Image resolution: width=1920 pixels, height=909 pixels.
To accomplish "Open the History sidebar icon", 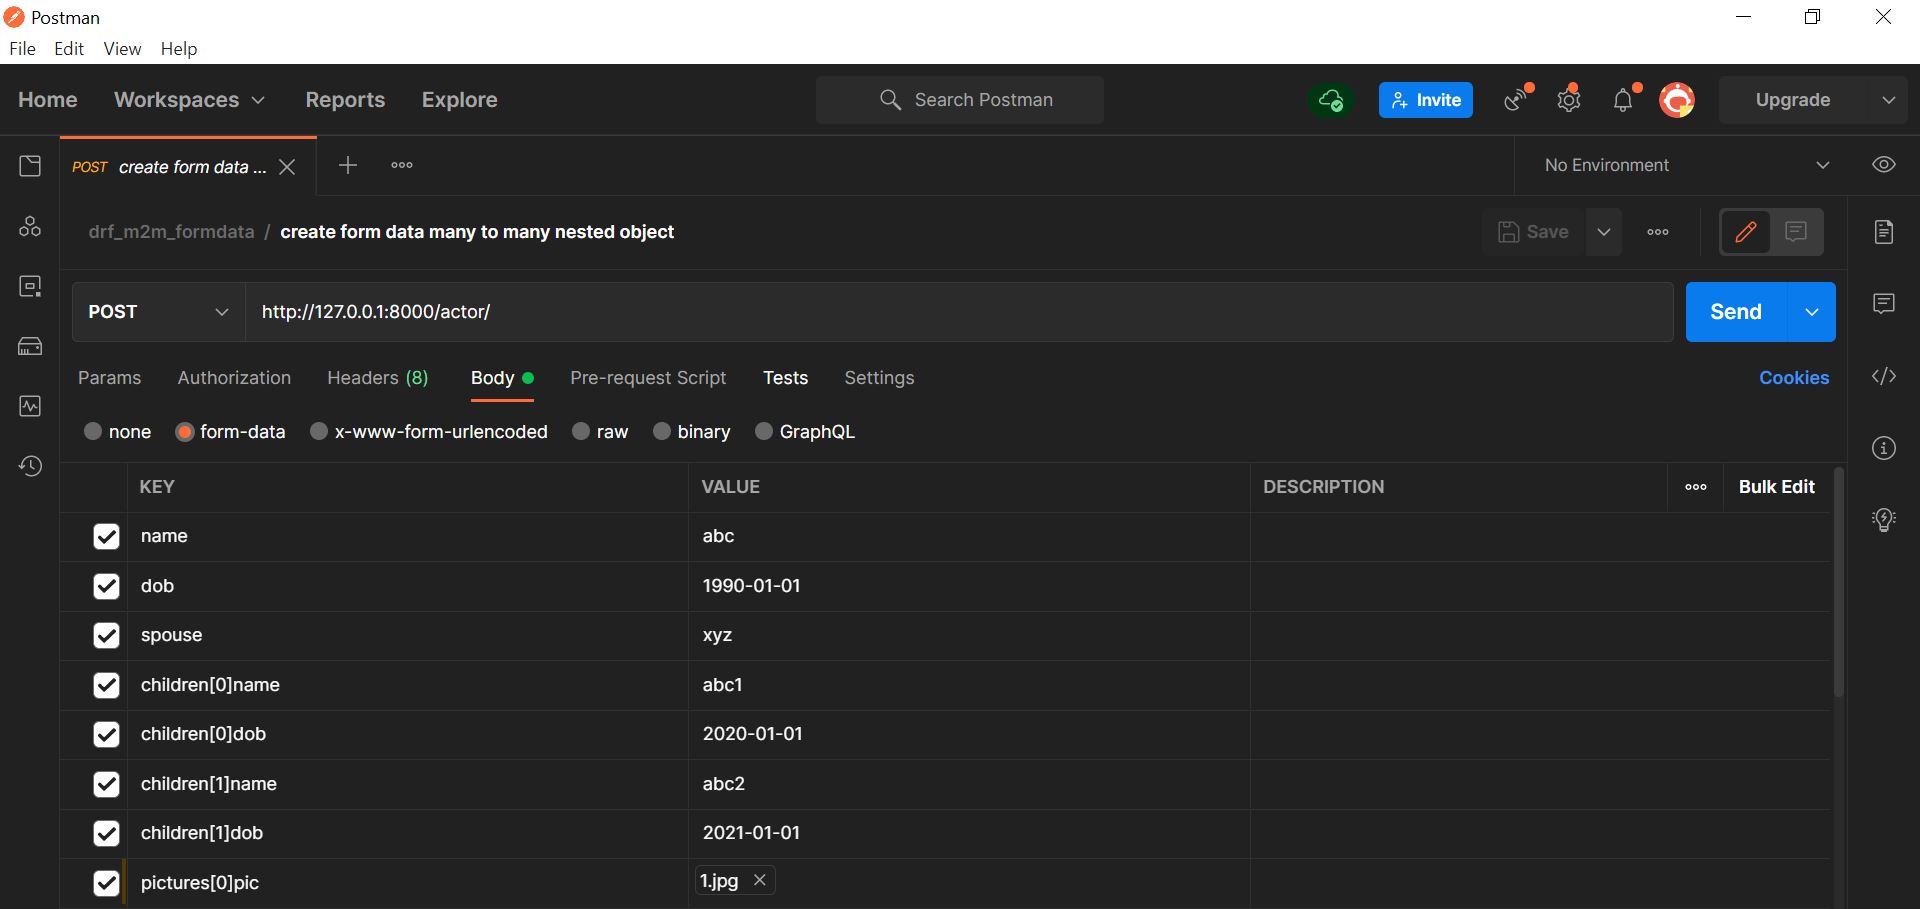I will [x=30, y=466].
